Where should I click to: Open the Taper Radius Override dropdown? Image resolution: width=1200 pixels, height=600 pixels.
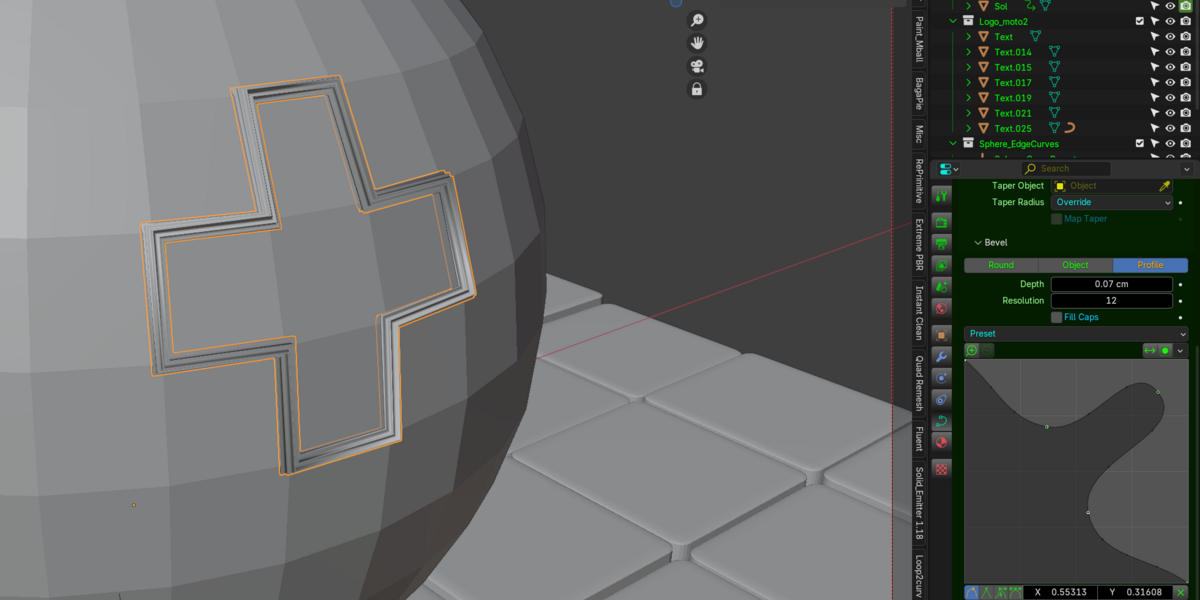coord(1112,202)
